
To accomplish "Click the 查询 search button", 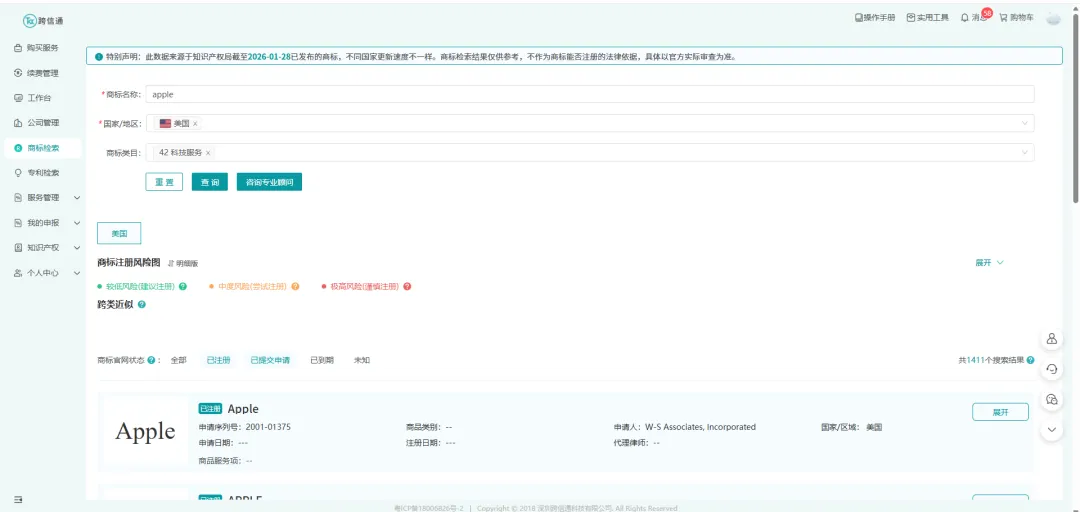I will pyautogui.click(x=209, y=182).
